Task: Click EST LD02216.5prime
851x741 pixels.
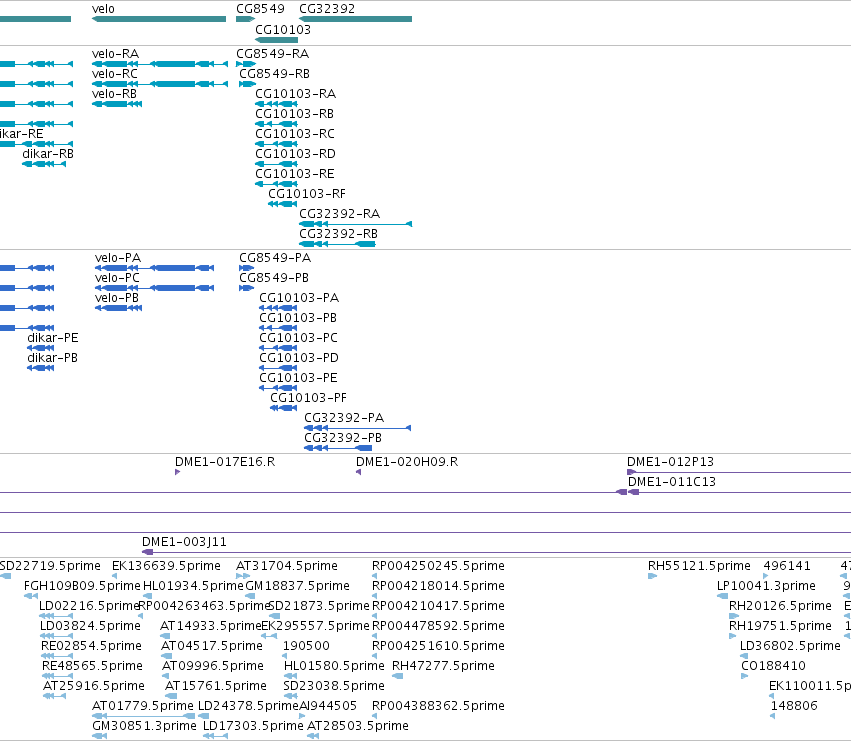Action: point(56,616)
